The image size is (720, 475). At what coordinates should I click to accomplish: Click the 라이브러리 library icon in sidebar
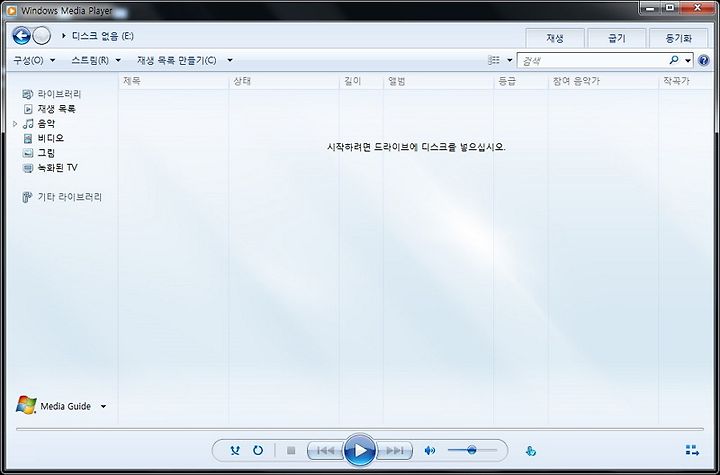(x=28, y=94)
